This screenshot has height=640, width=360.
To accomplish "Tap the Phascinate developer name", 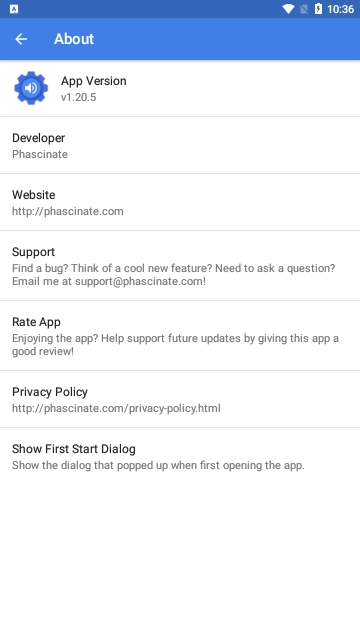I will tap(40, 154).
